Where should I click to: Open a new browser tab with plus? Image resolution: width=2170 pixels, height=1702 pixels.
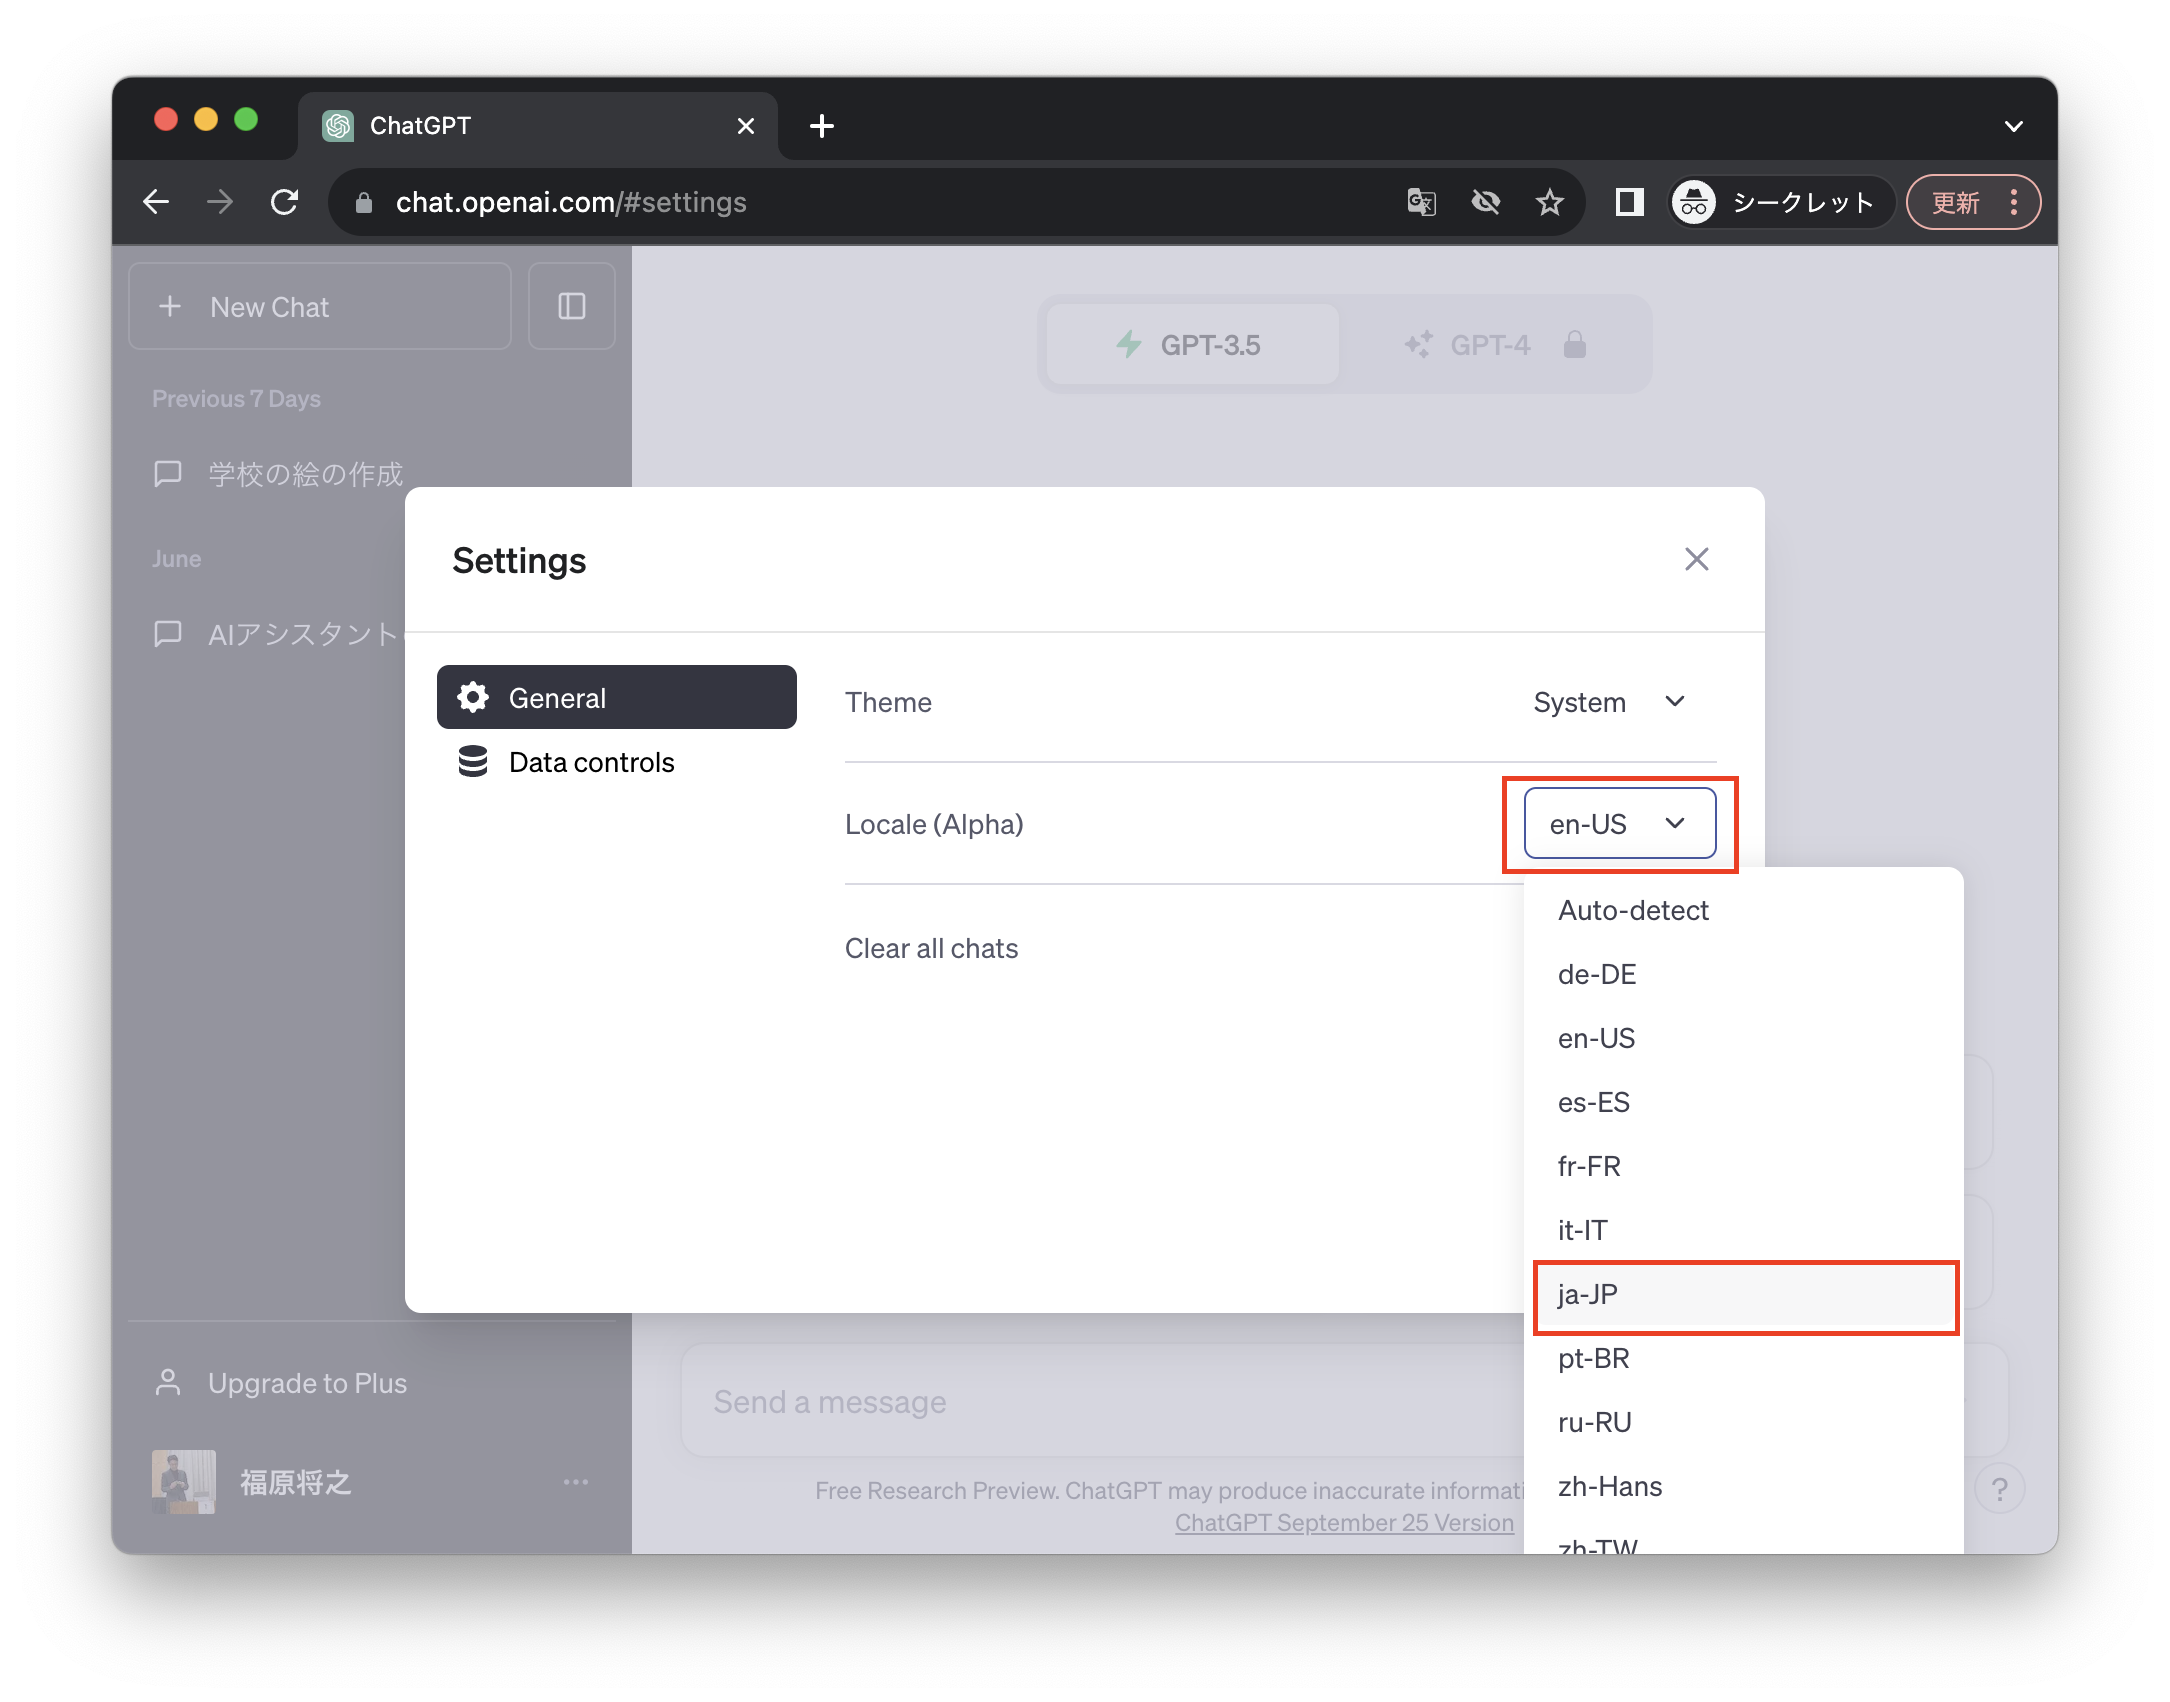pos(822,126)
